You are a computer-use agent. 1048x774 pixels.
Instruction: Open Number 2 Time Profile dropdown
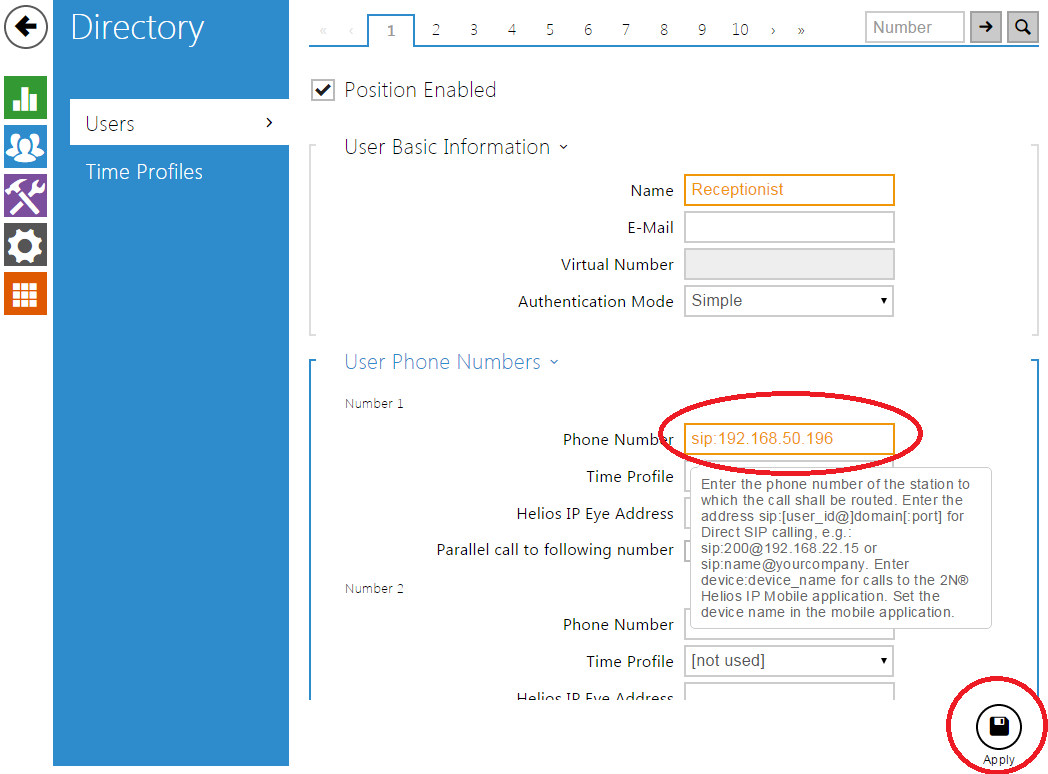tap(788, 661)
